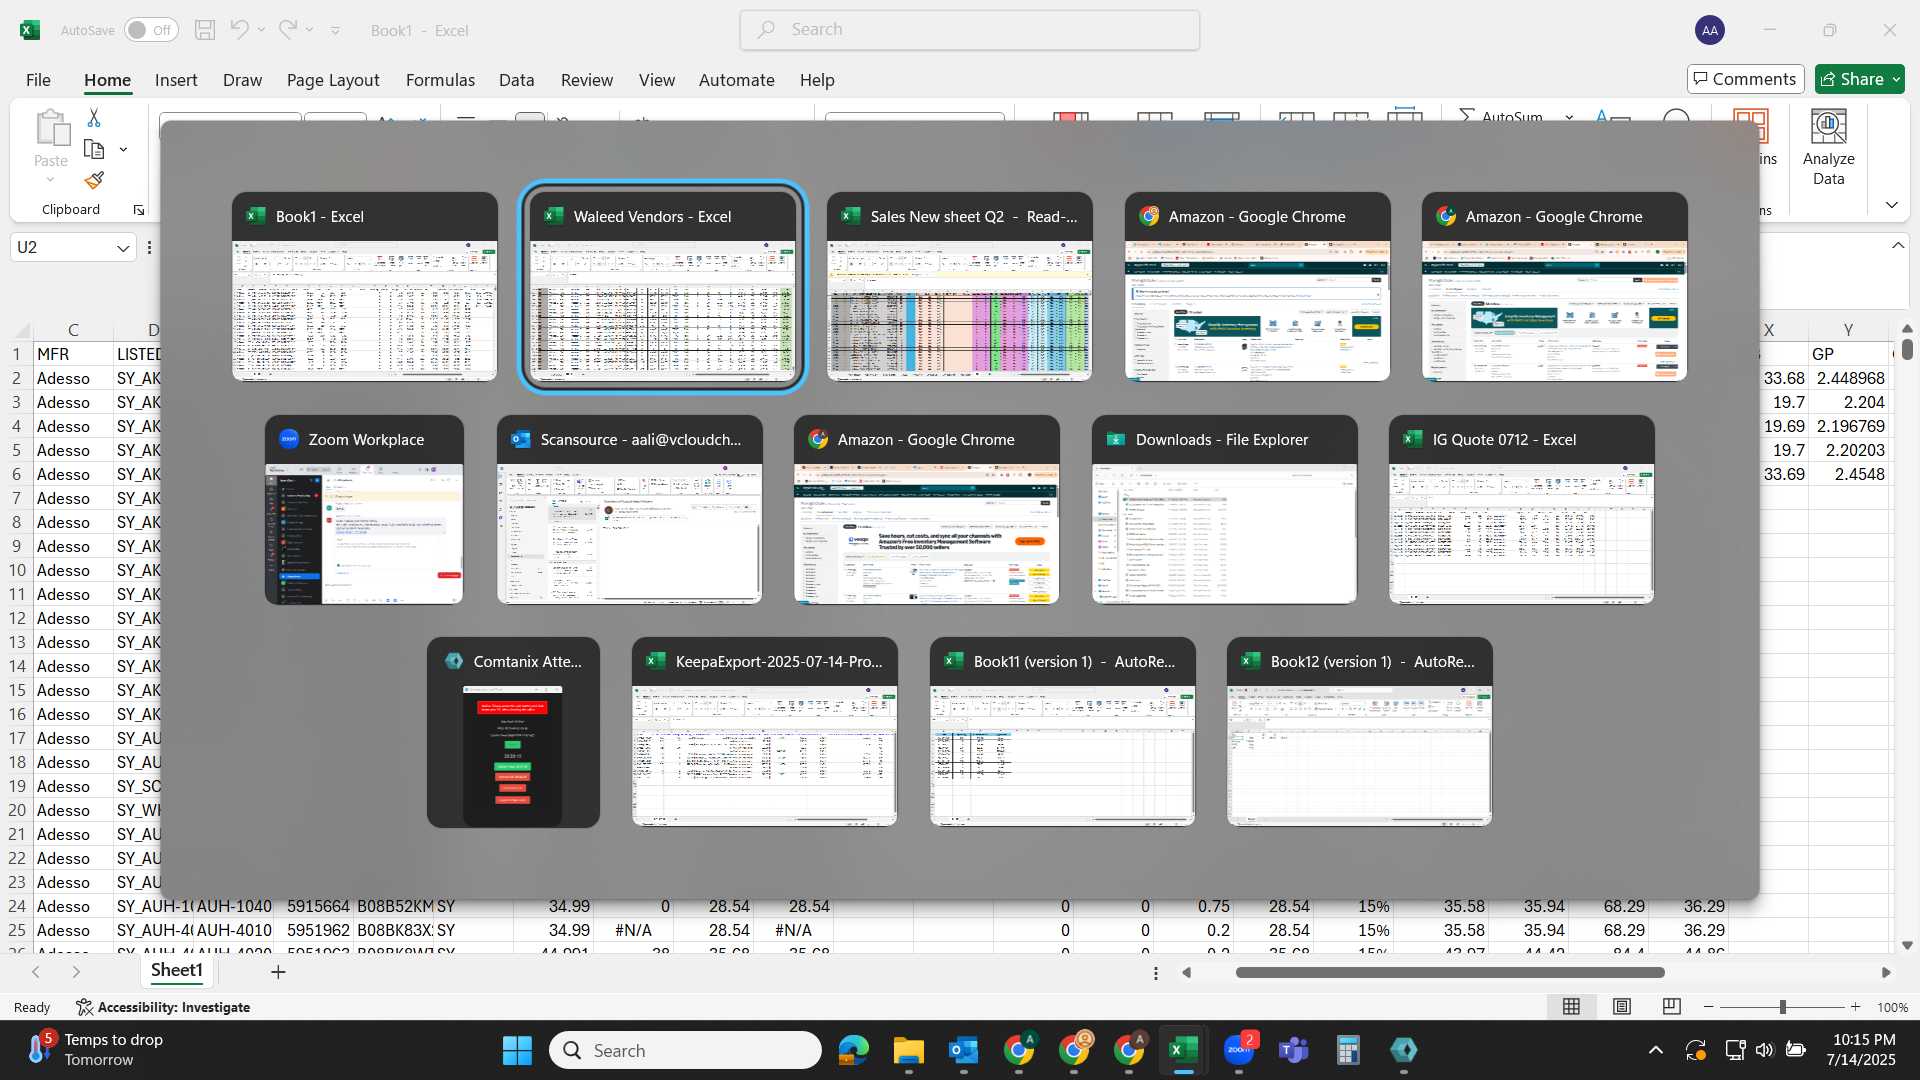Collapse the formula bar chevron
Screen dimensions: 1920x1080
pyautogui.click(x=1897, y=246)
